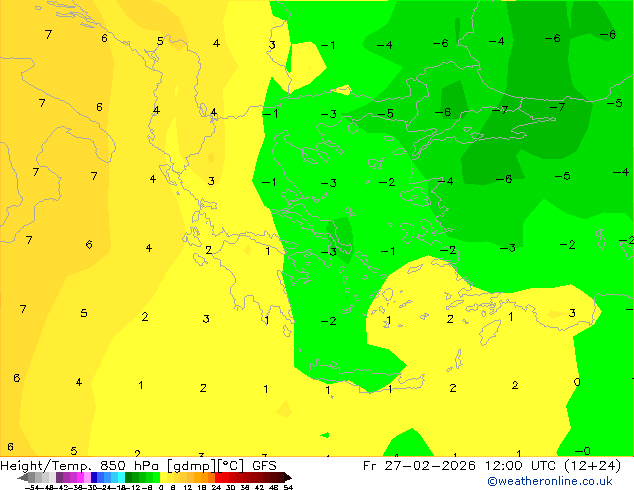Click the dark maroon right arrow of the legend
The image size is (634, 490).
coord(288,477)
